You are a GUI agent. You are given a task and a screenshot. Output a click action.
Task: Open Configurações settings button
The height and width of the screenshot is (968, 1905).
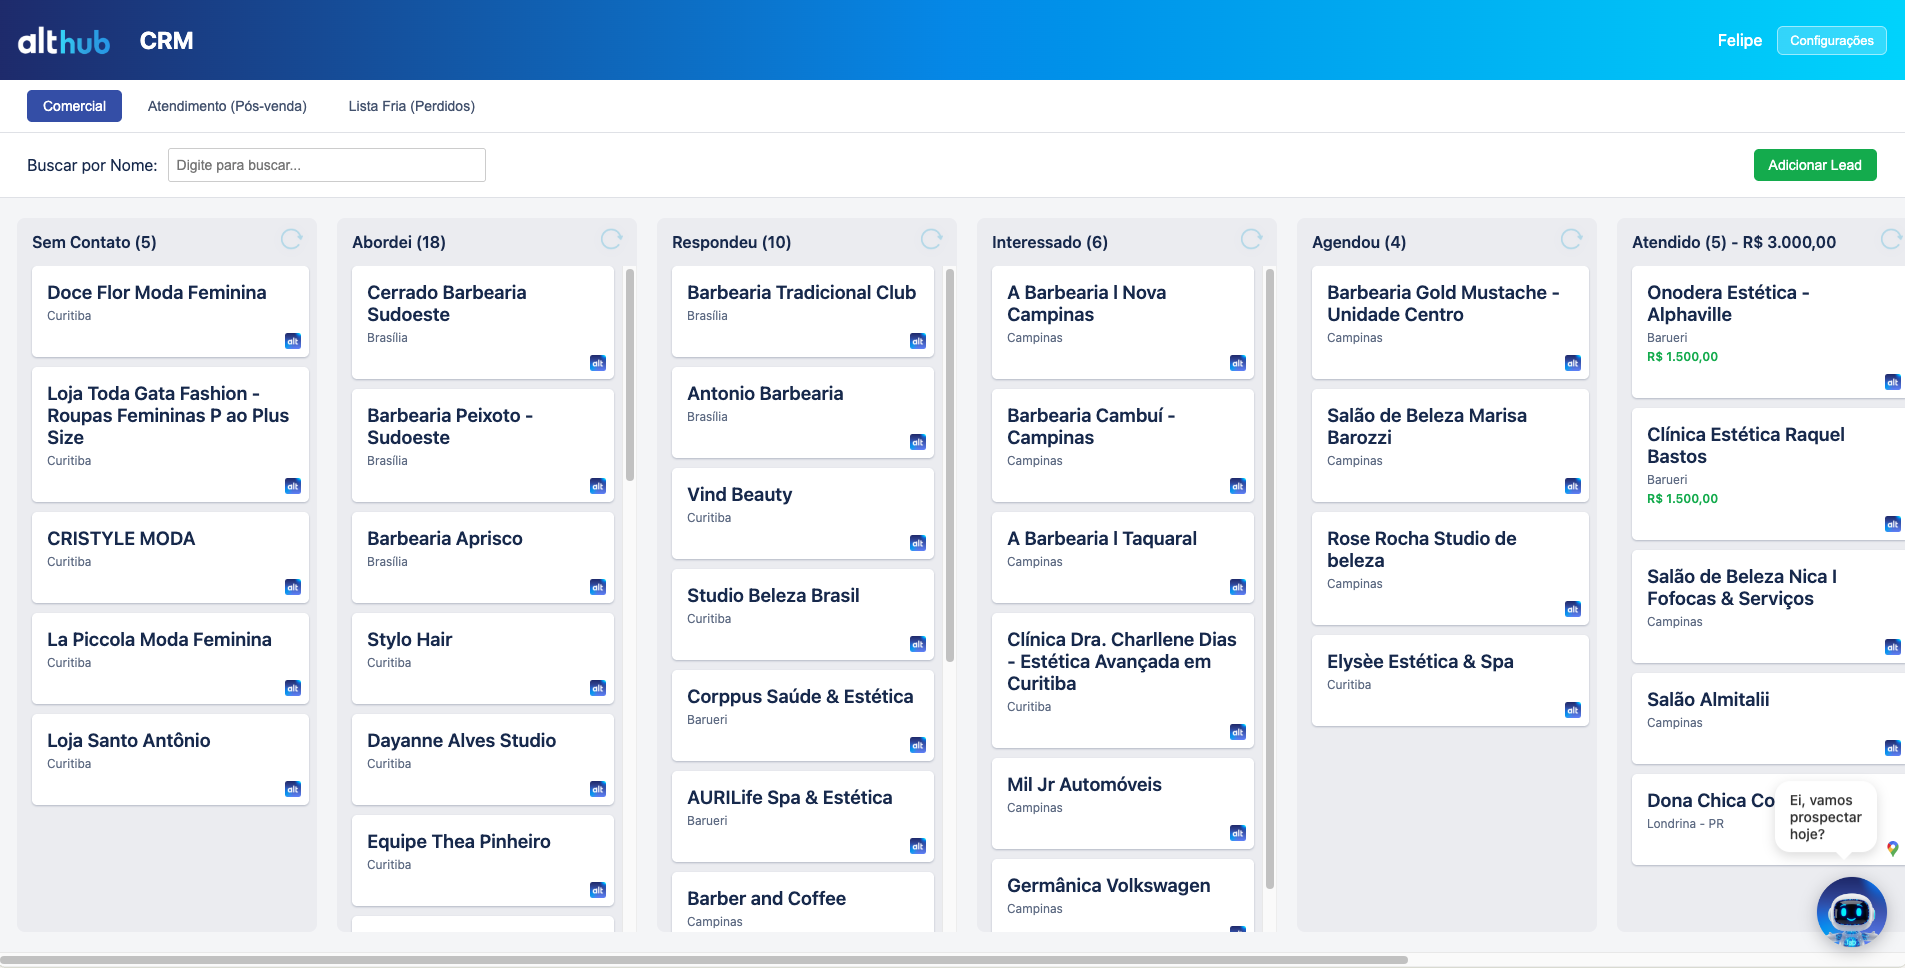point(1831,41)
